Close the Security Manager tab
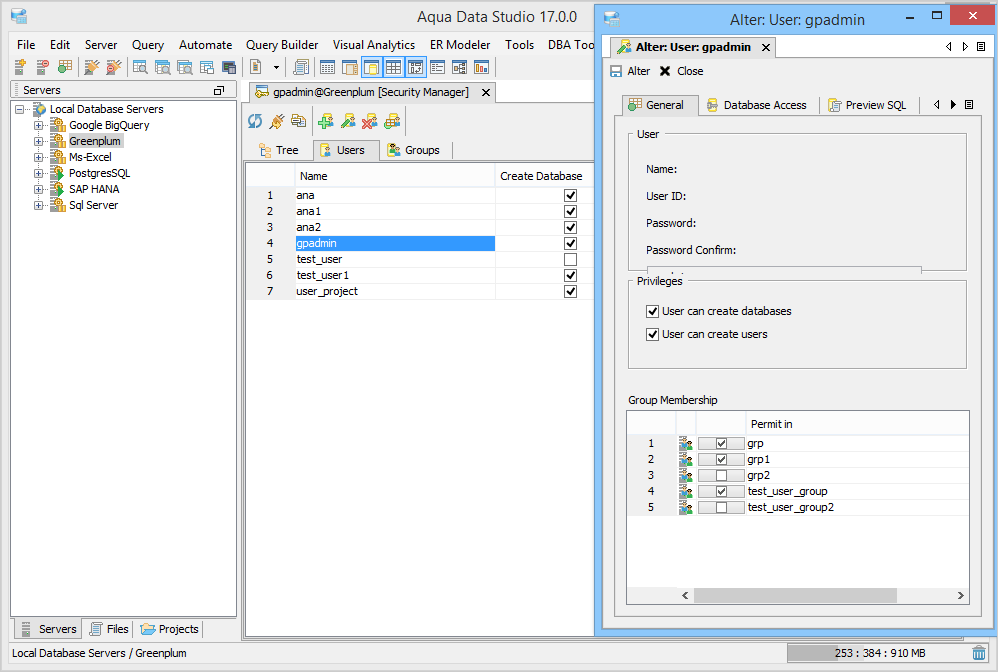The height and width of the screenshot is (672, 998). (486, 92)
